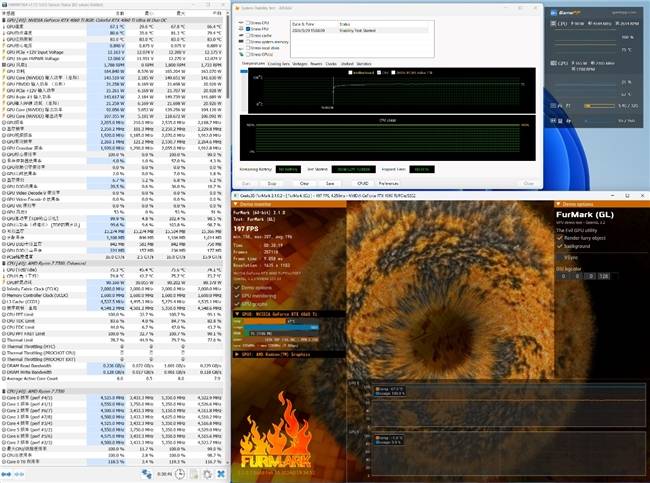Click CPUID button in AIDA64

(x=362, y=183)
